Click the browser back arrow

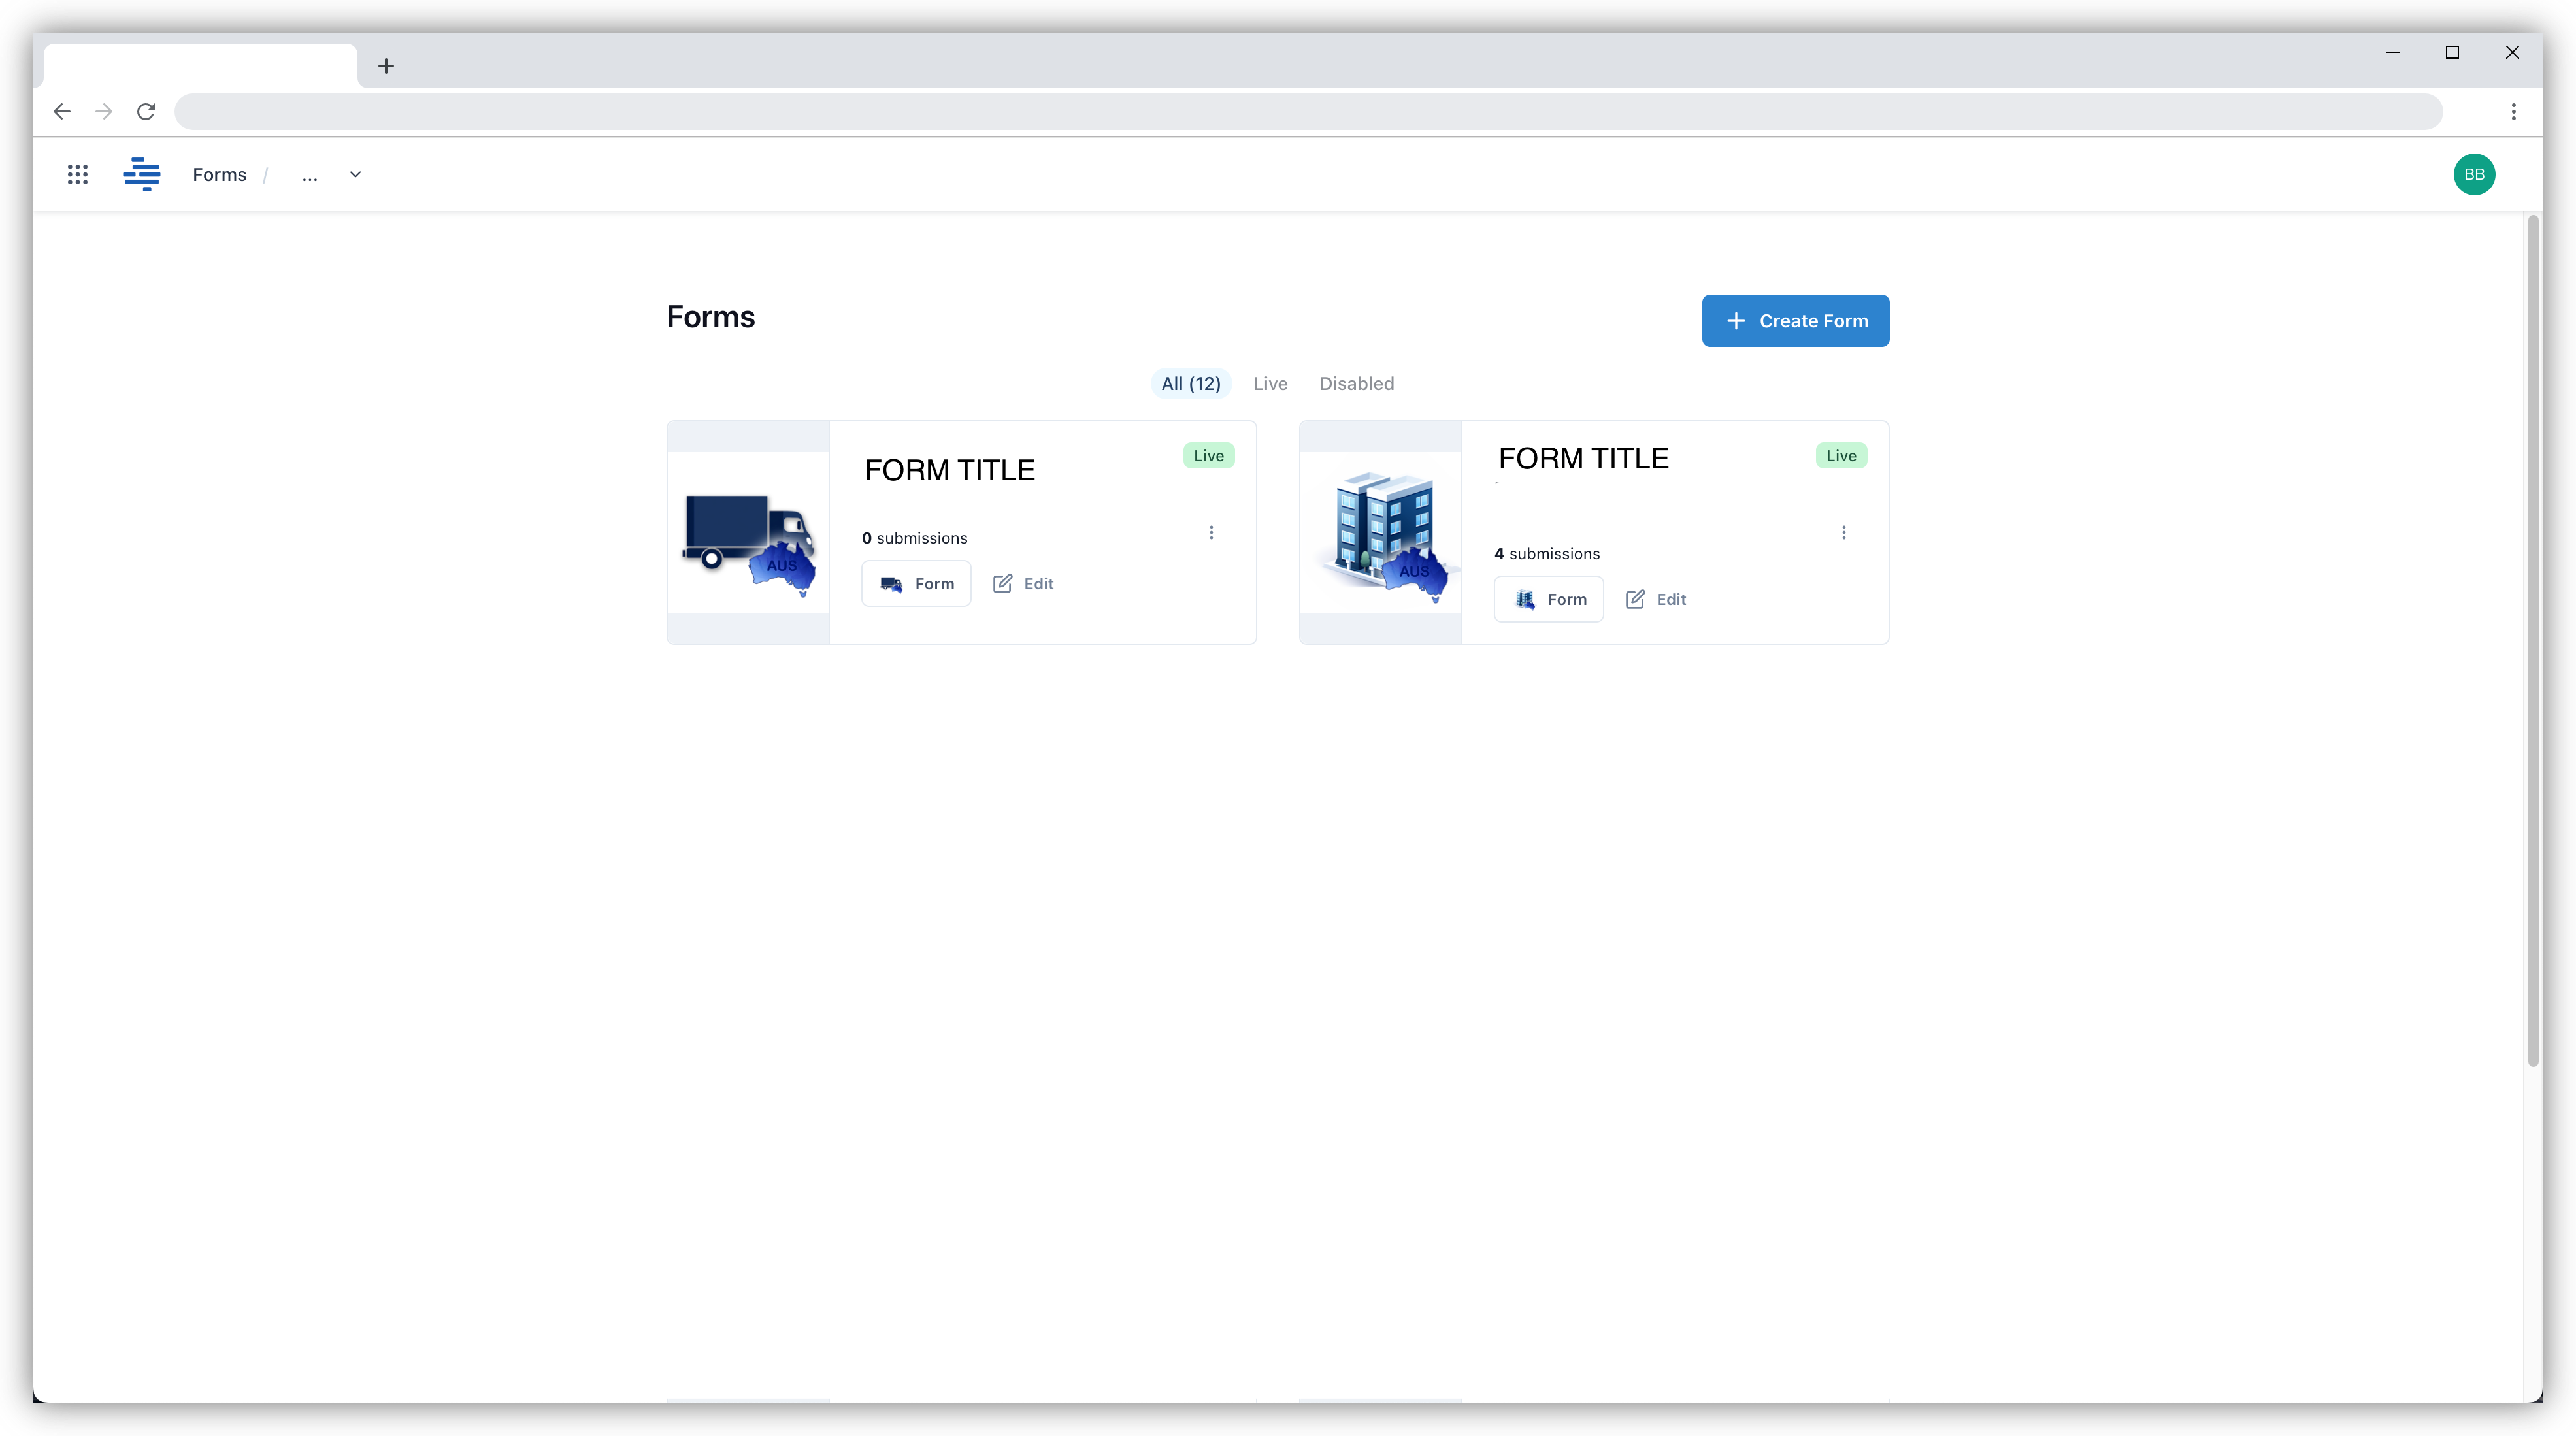62,112
